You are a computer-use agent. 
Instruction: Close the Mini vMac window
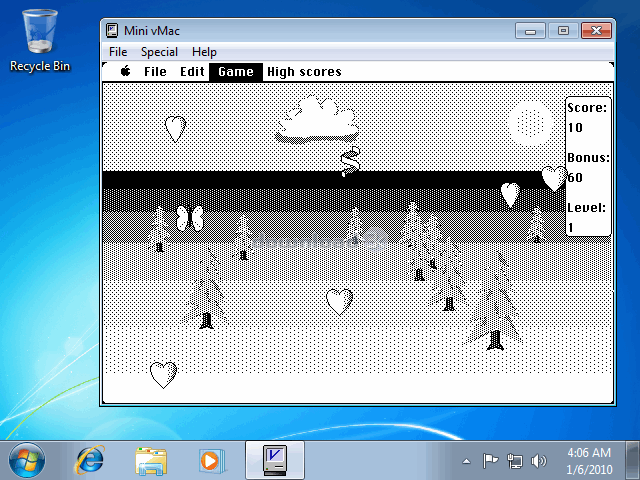[x=596, y=31]
